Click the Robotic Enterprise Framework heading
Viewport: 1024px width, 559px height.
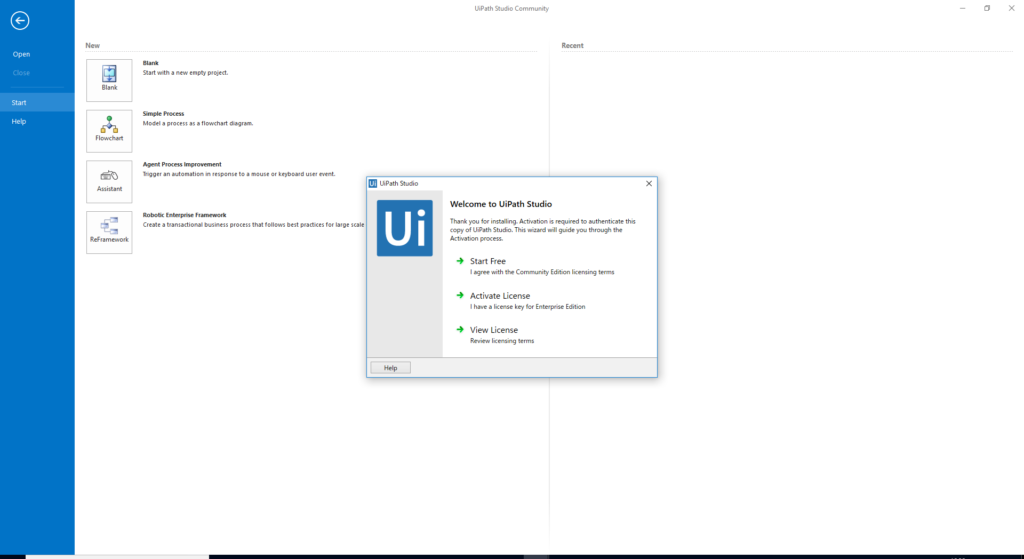[x=185, y=215]
